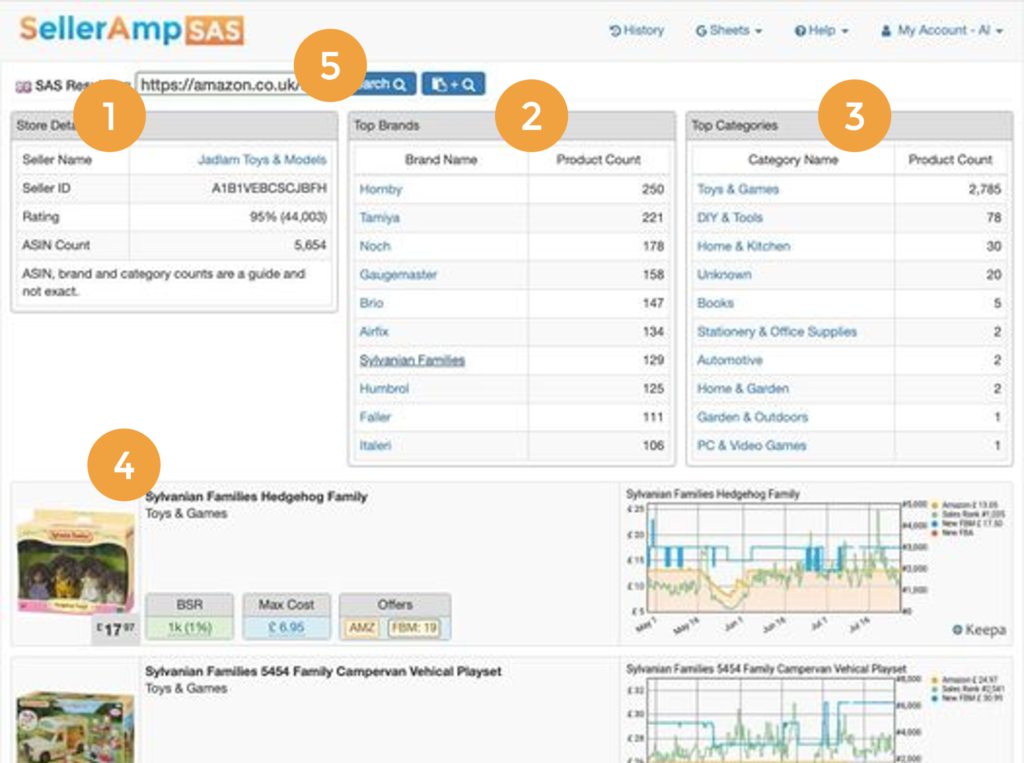
Task: Open the Toys & Games category link
Action: pos(738,189)
